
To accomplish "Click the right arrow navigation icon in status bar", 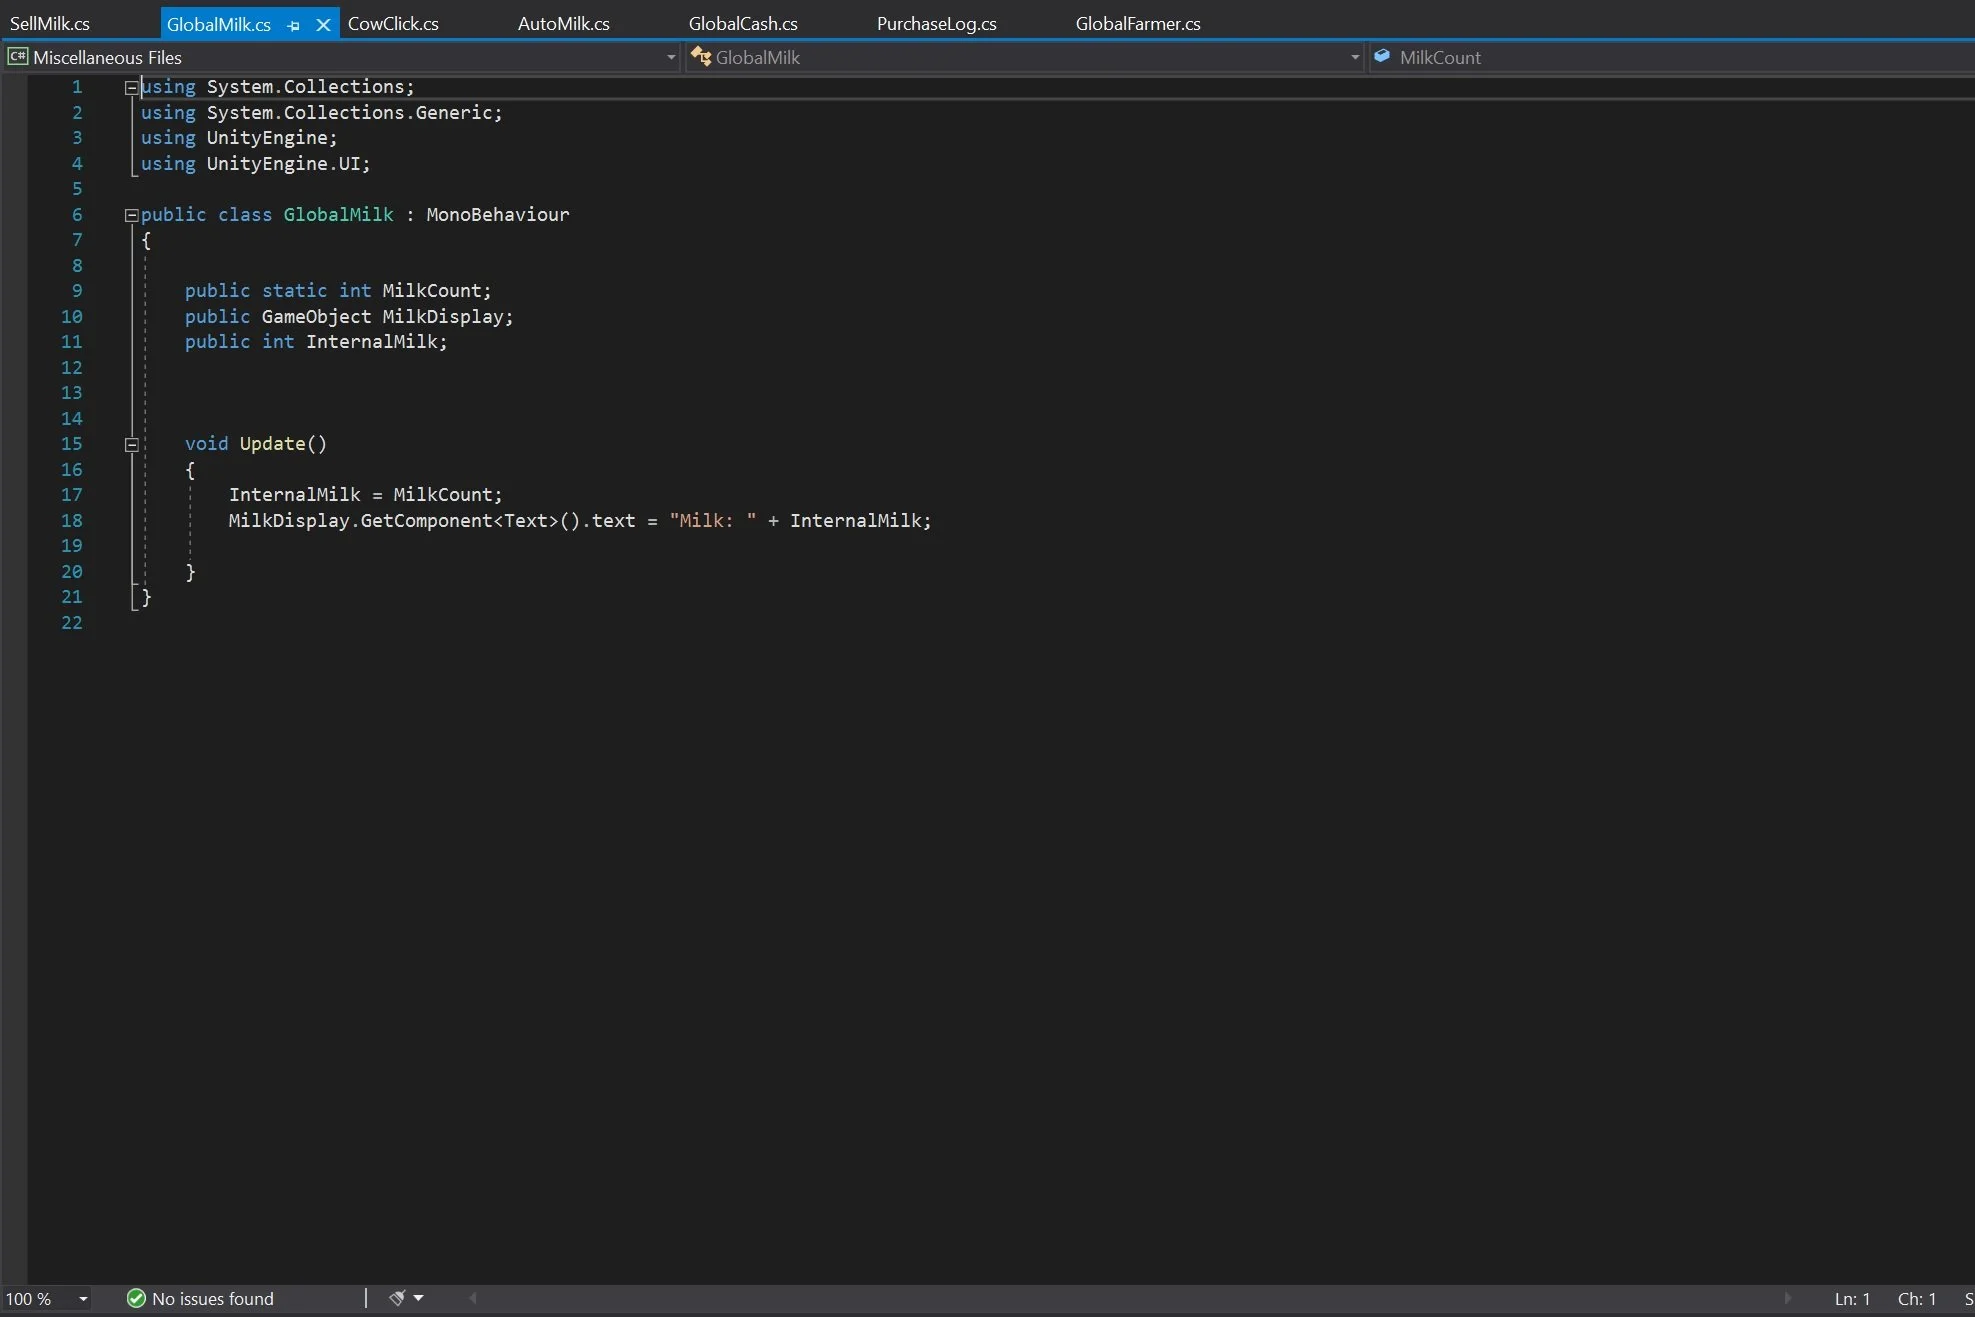I will pos(1787,1299).
